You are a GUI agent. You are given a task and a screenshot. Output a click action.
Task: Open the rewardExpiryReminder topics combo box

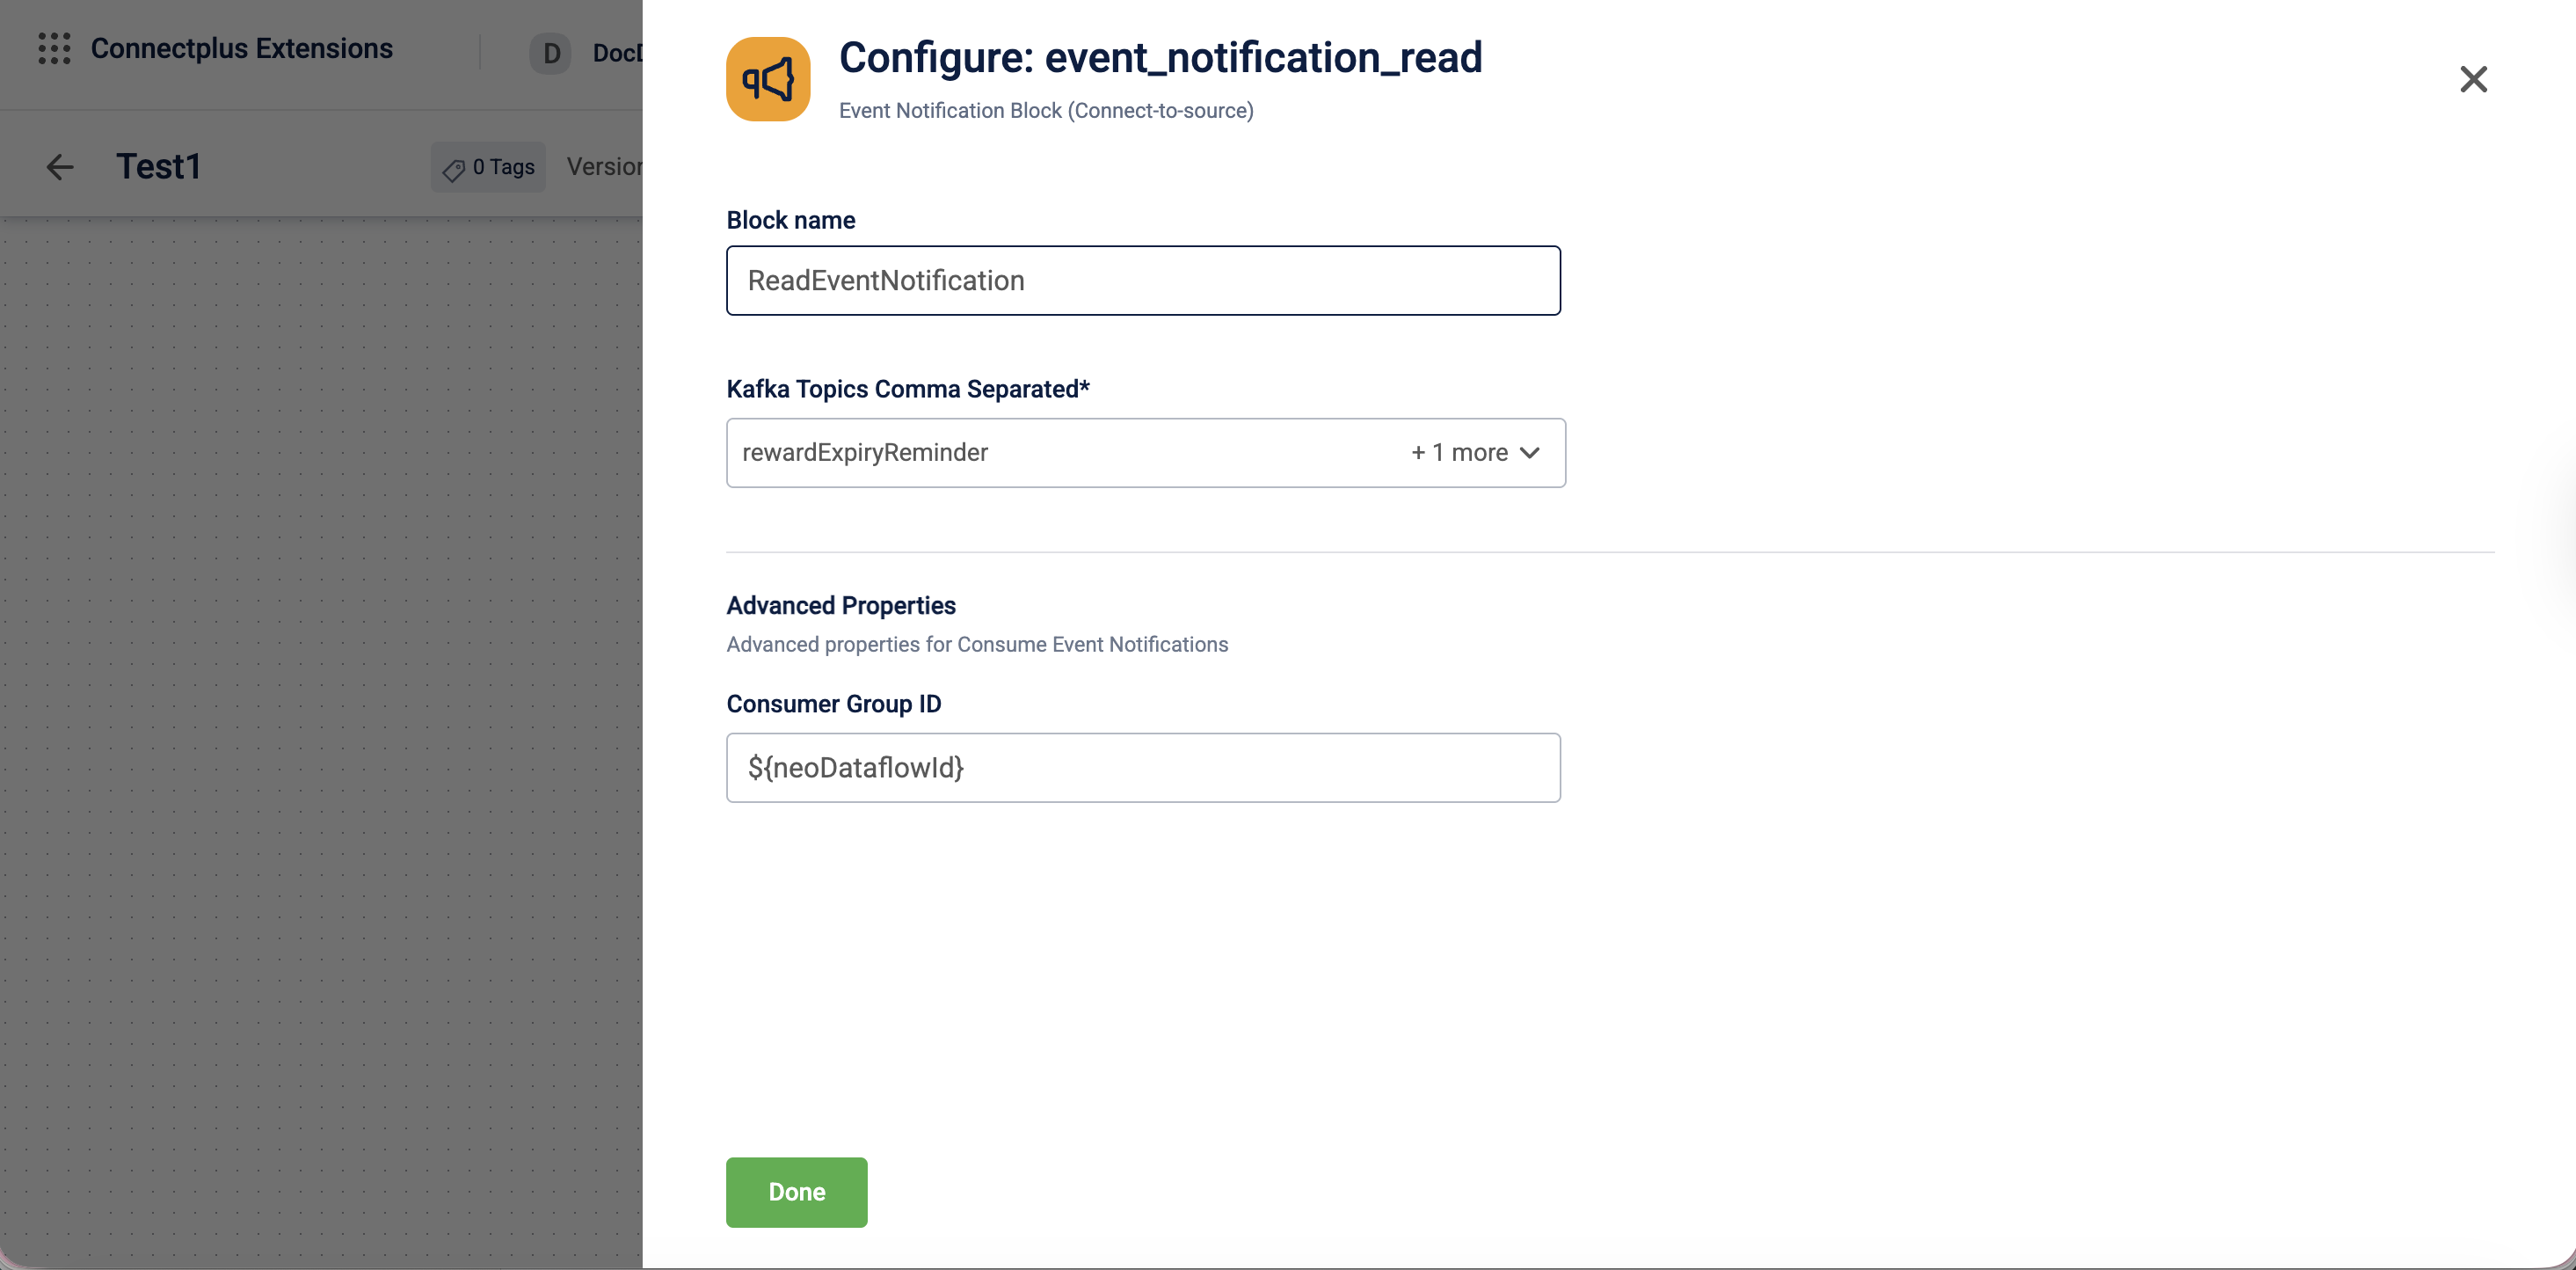(x=1060, y=453)
